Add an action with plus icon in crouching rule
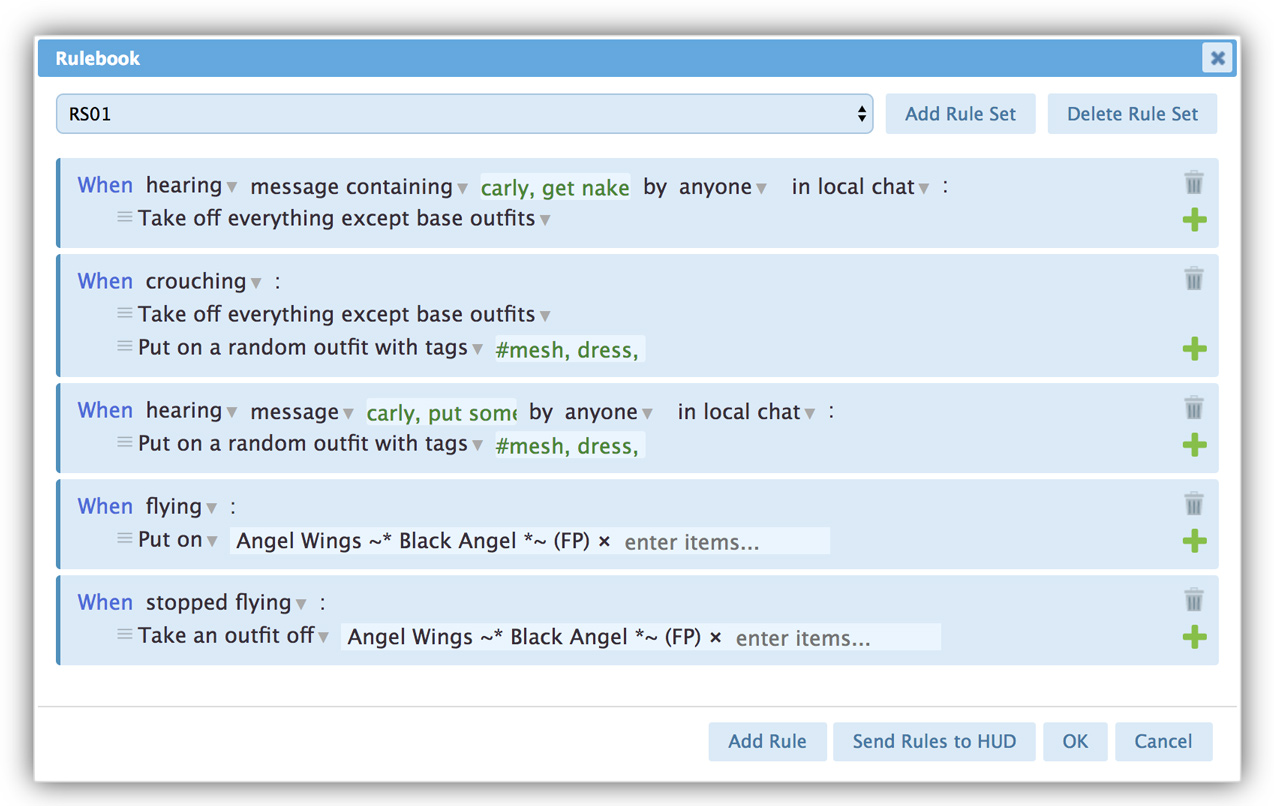Screen dimensions: 1274x806 pyautogui.click(x=1194, y=349)
